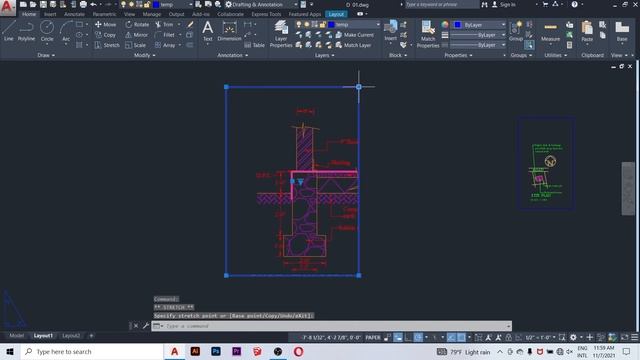Click Sign In
This screenshot has height=360, width=640.
[504, 4]
